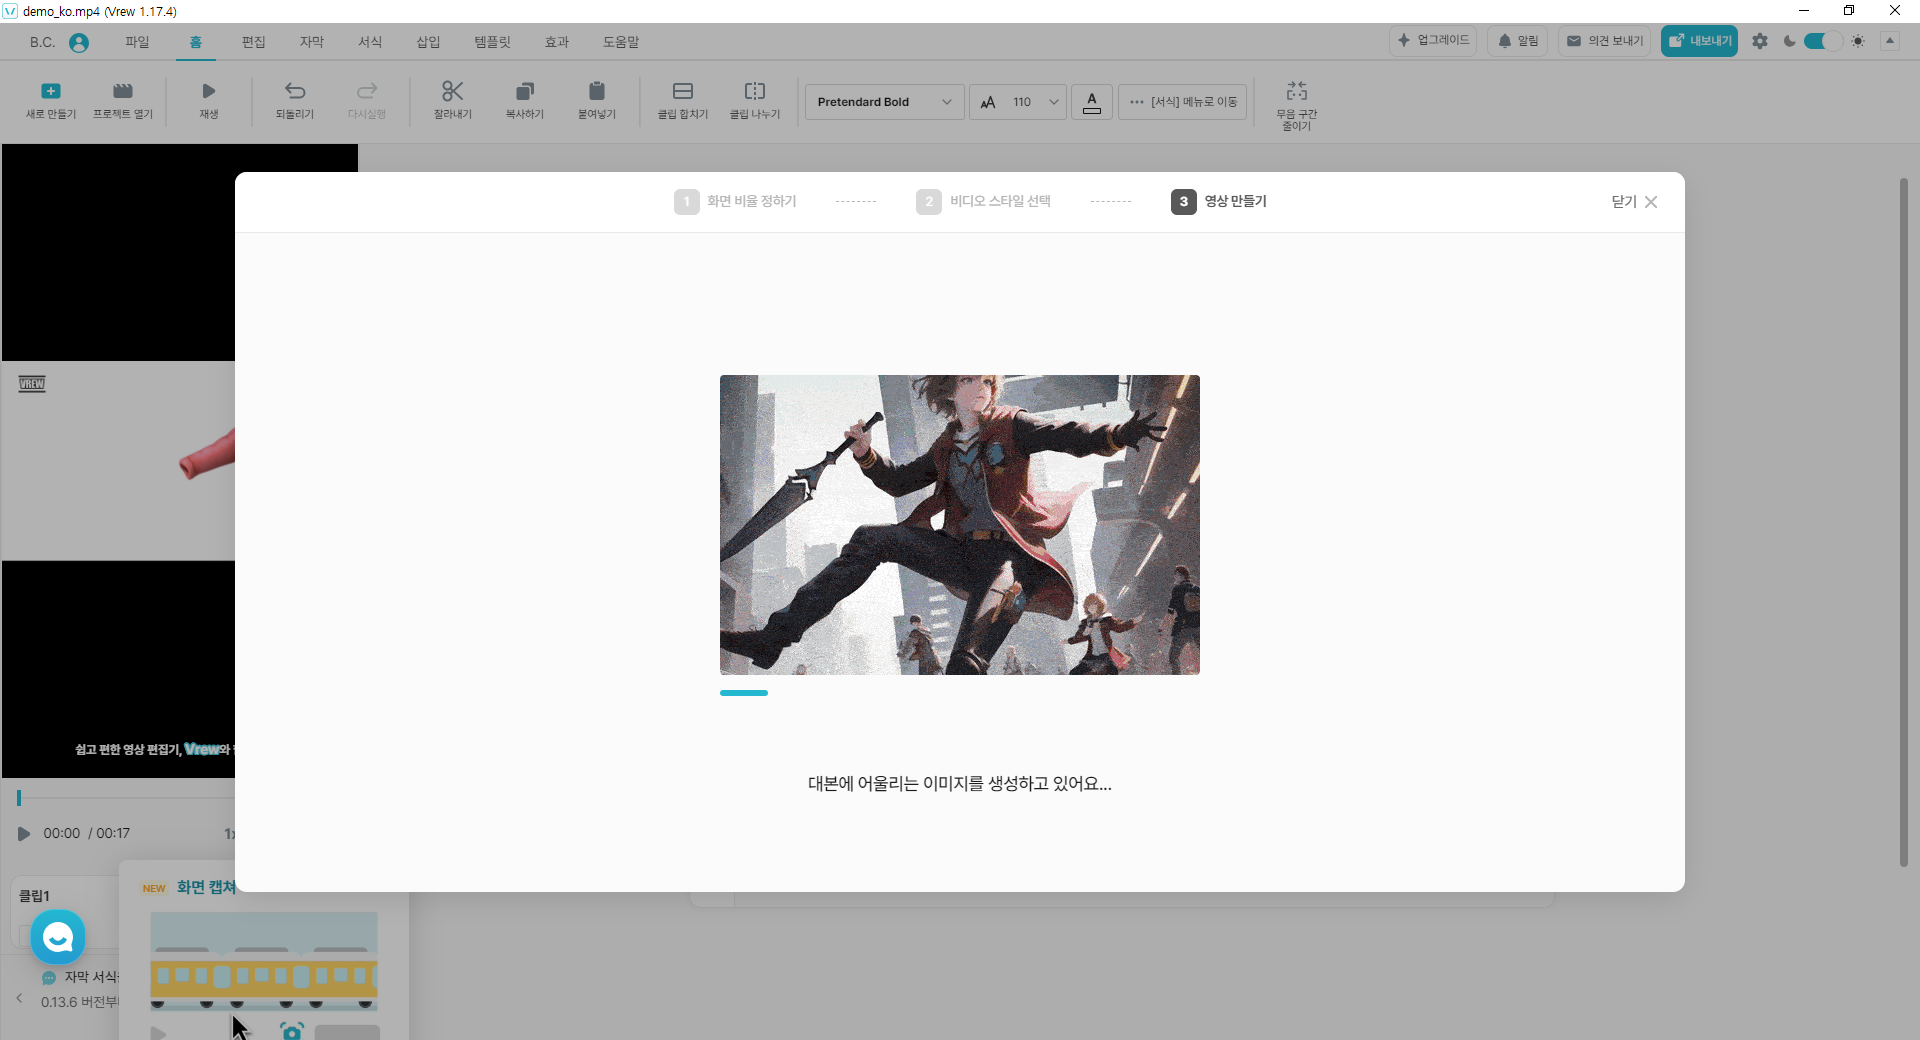
Task: Click the train illustration thumbnail
Action: click(x=264, y=961)
